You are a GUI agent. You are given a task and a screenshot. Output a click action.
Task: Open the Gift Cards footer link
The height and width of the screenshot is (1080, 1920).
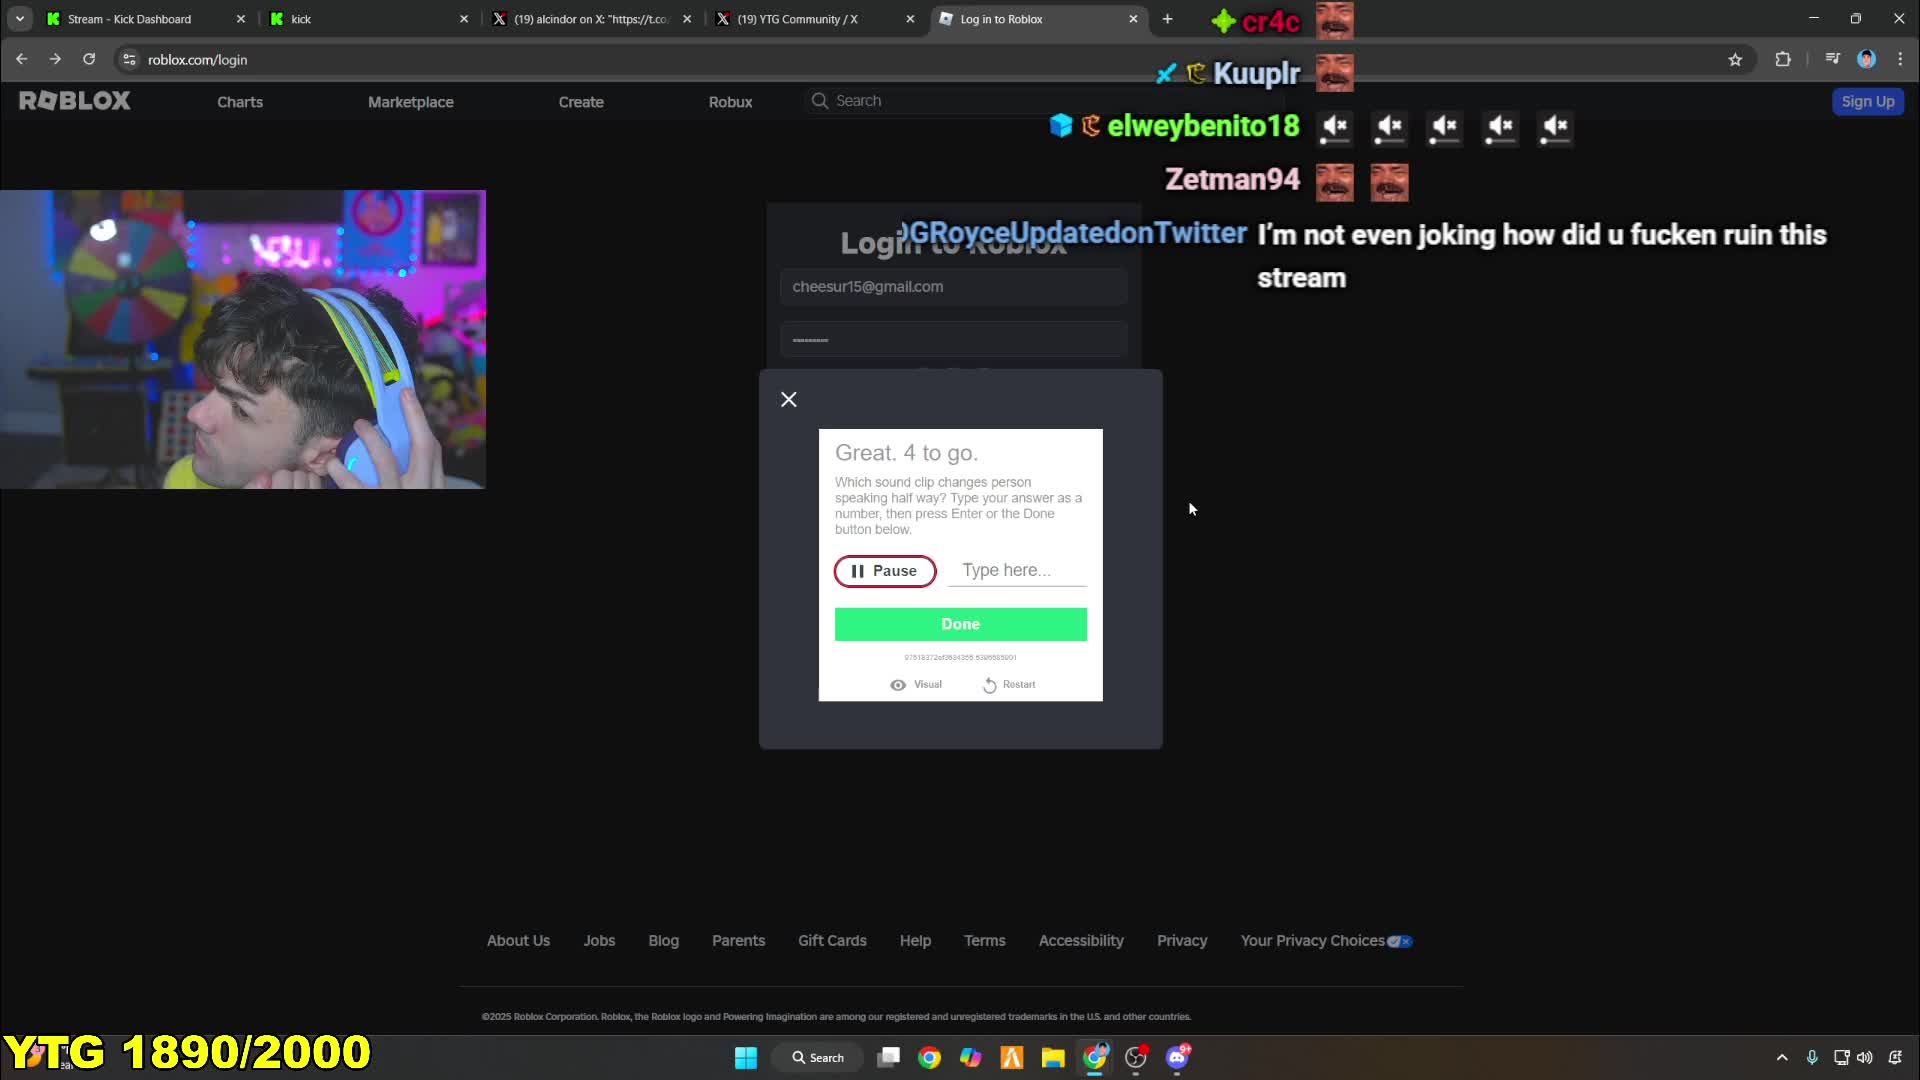tap(832, 941)
